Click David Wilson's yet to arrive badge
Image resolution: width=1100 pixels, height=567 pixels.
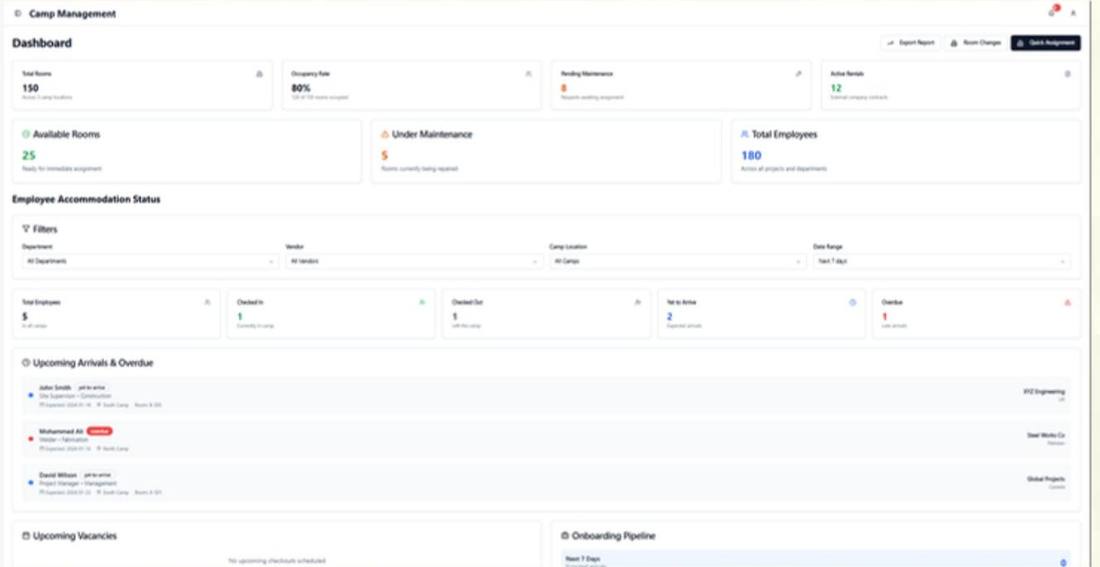coord(98,475)
